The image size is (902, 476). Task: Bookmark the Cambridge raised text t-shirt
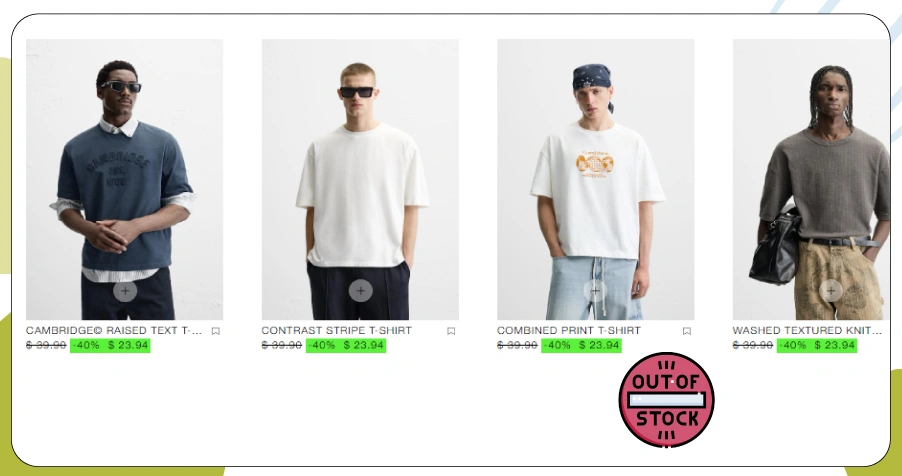coord(216,331)
